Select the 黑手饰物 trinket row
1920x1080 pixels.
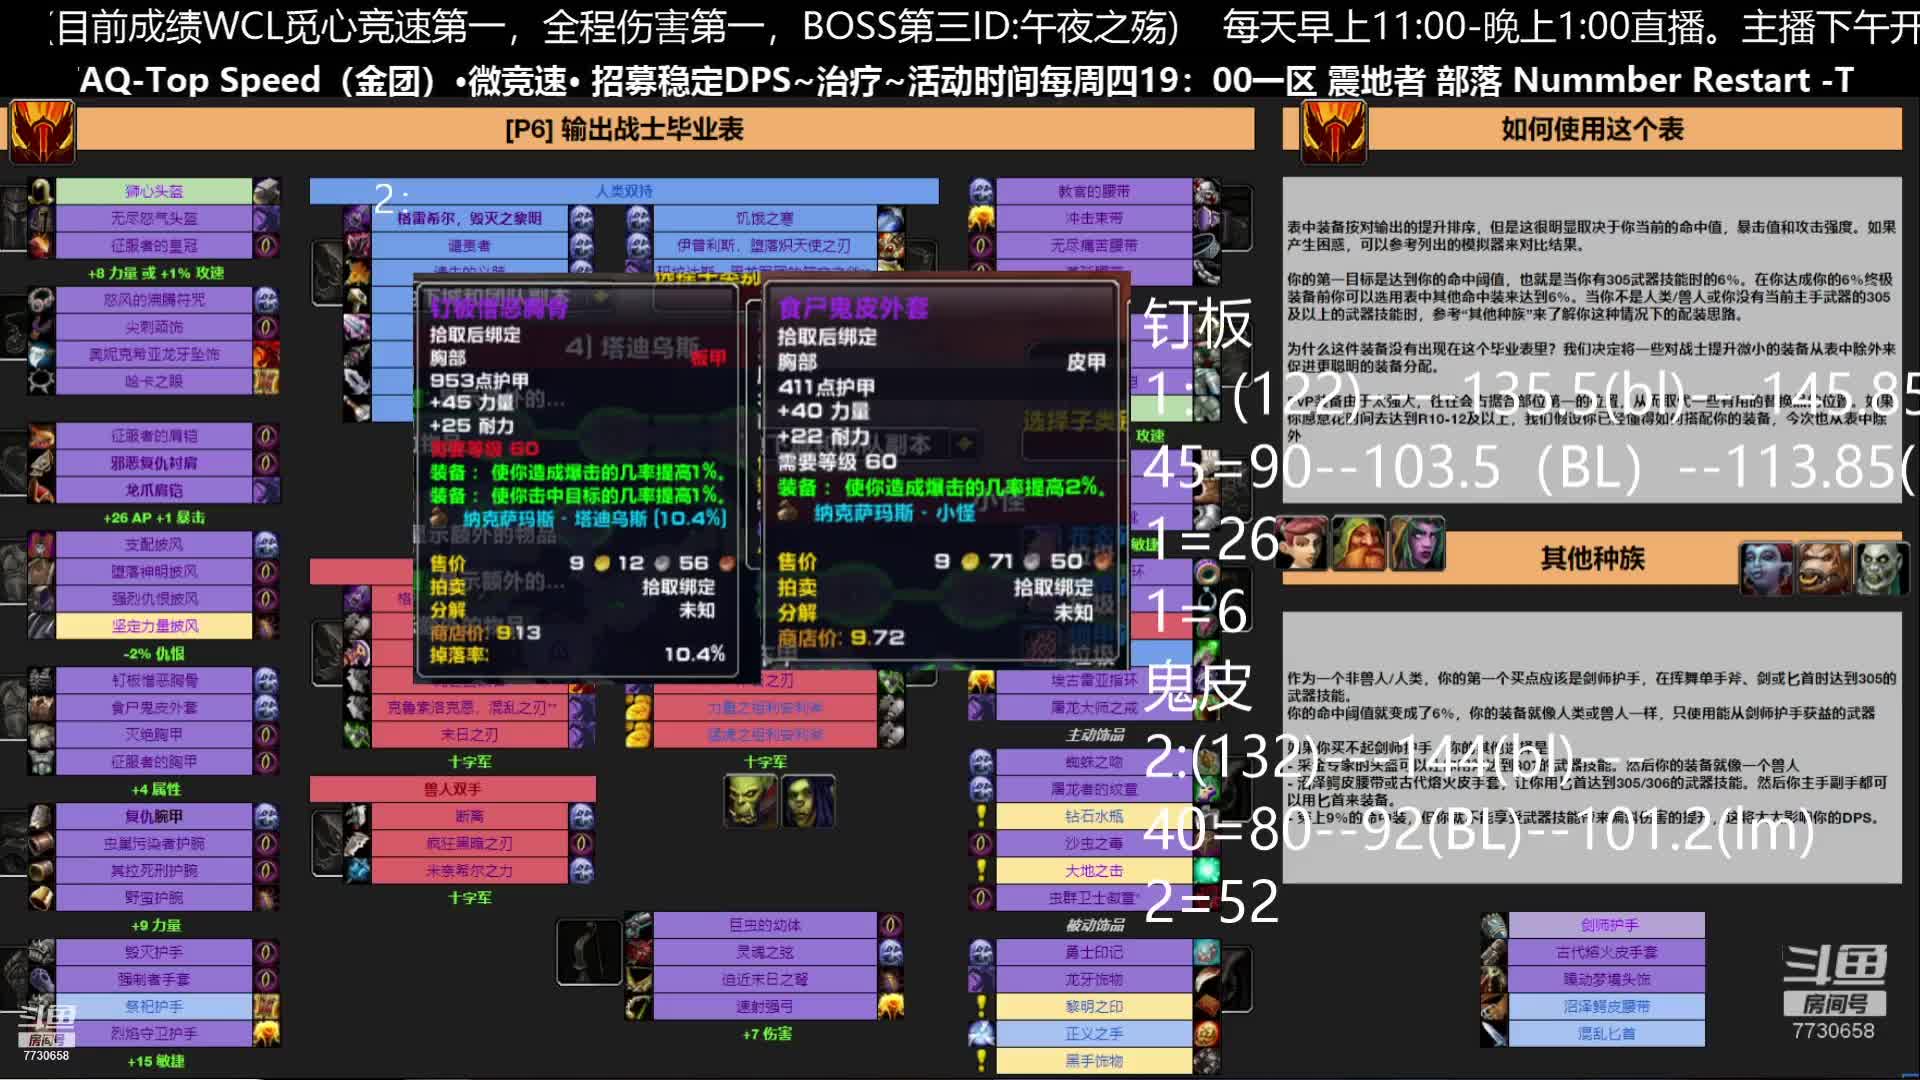(1094, 1061)
